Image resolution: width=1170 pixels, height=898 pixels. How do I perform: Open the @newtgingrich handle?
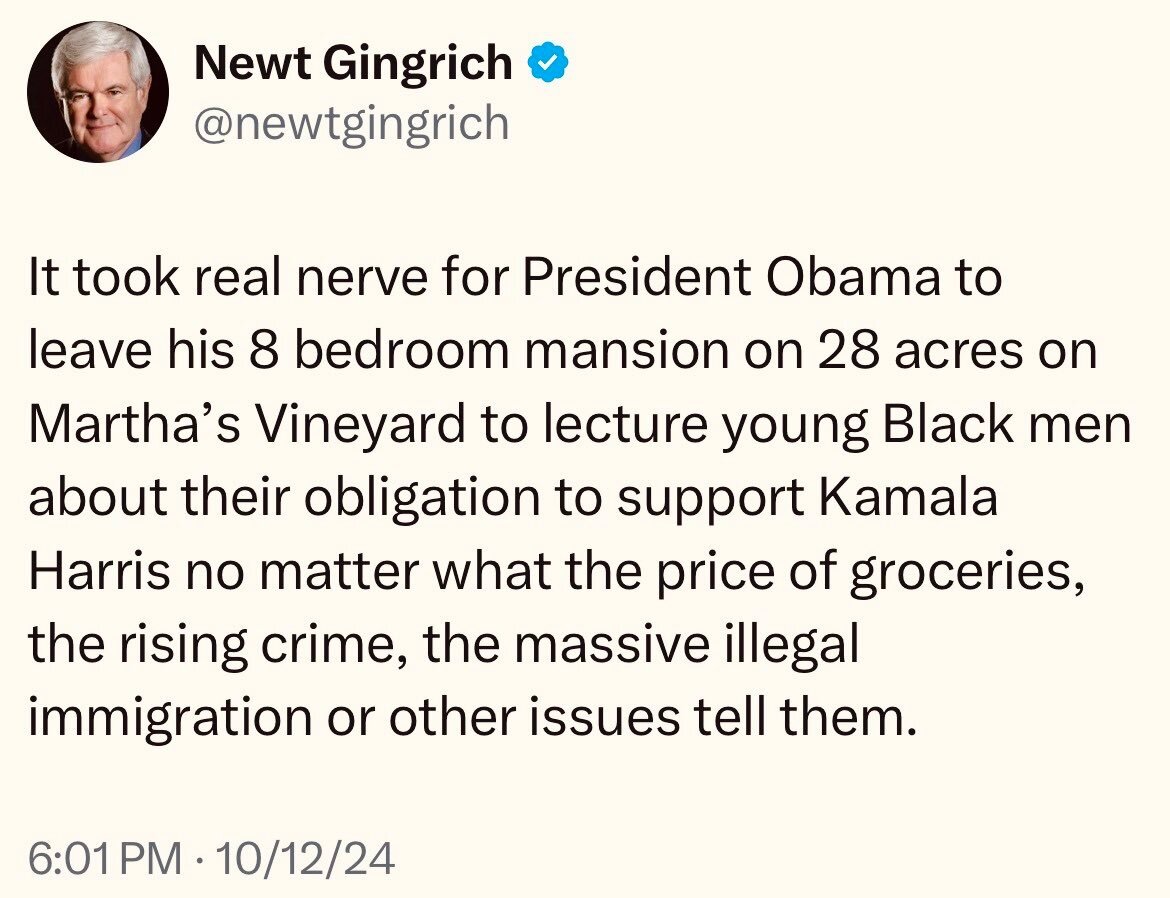pyautogui.click(x=350, y=124)
